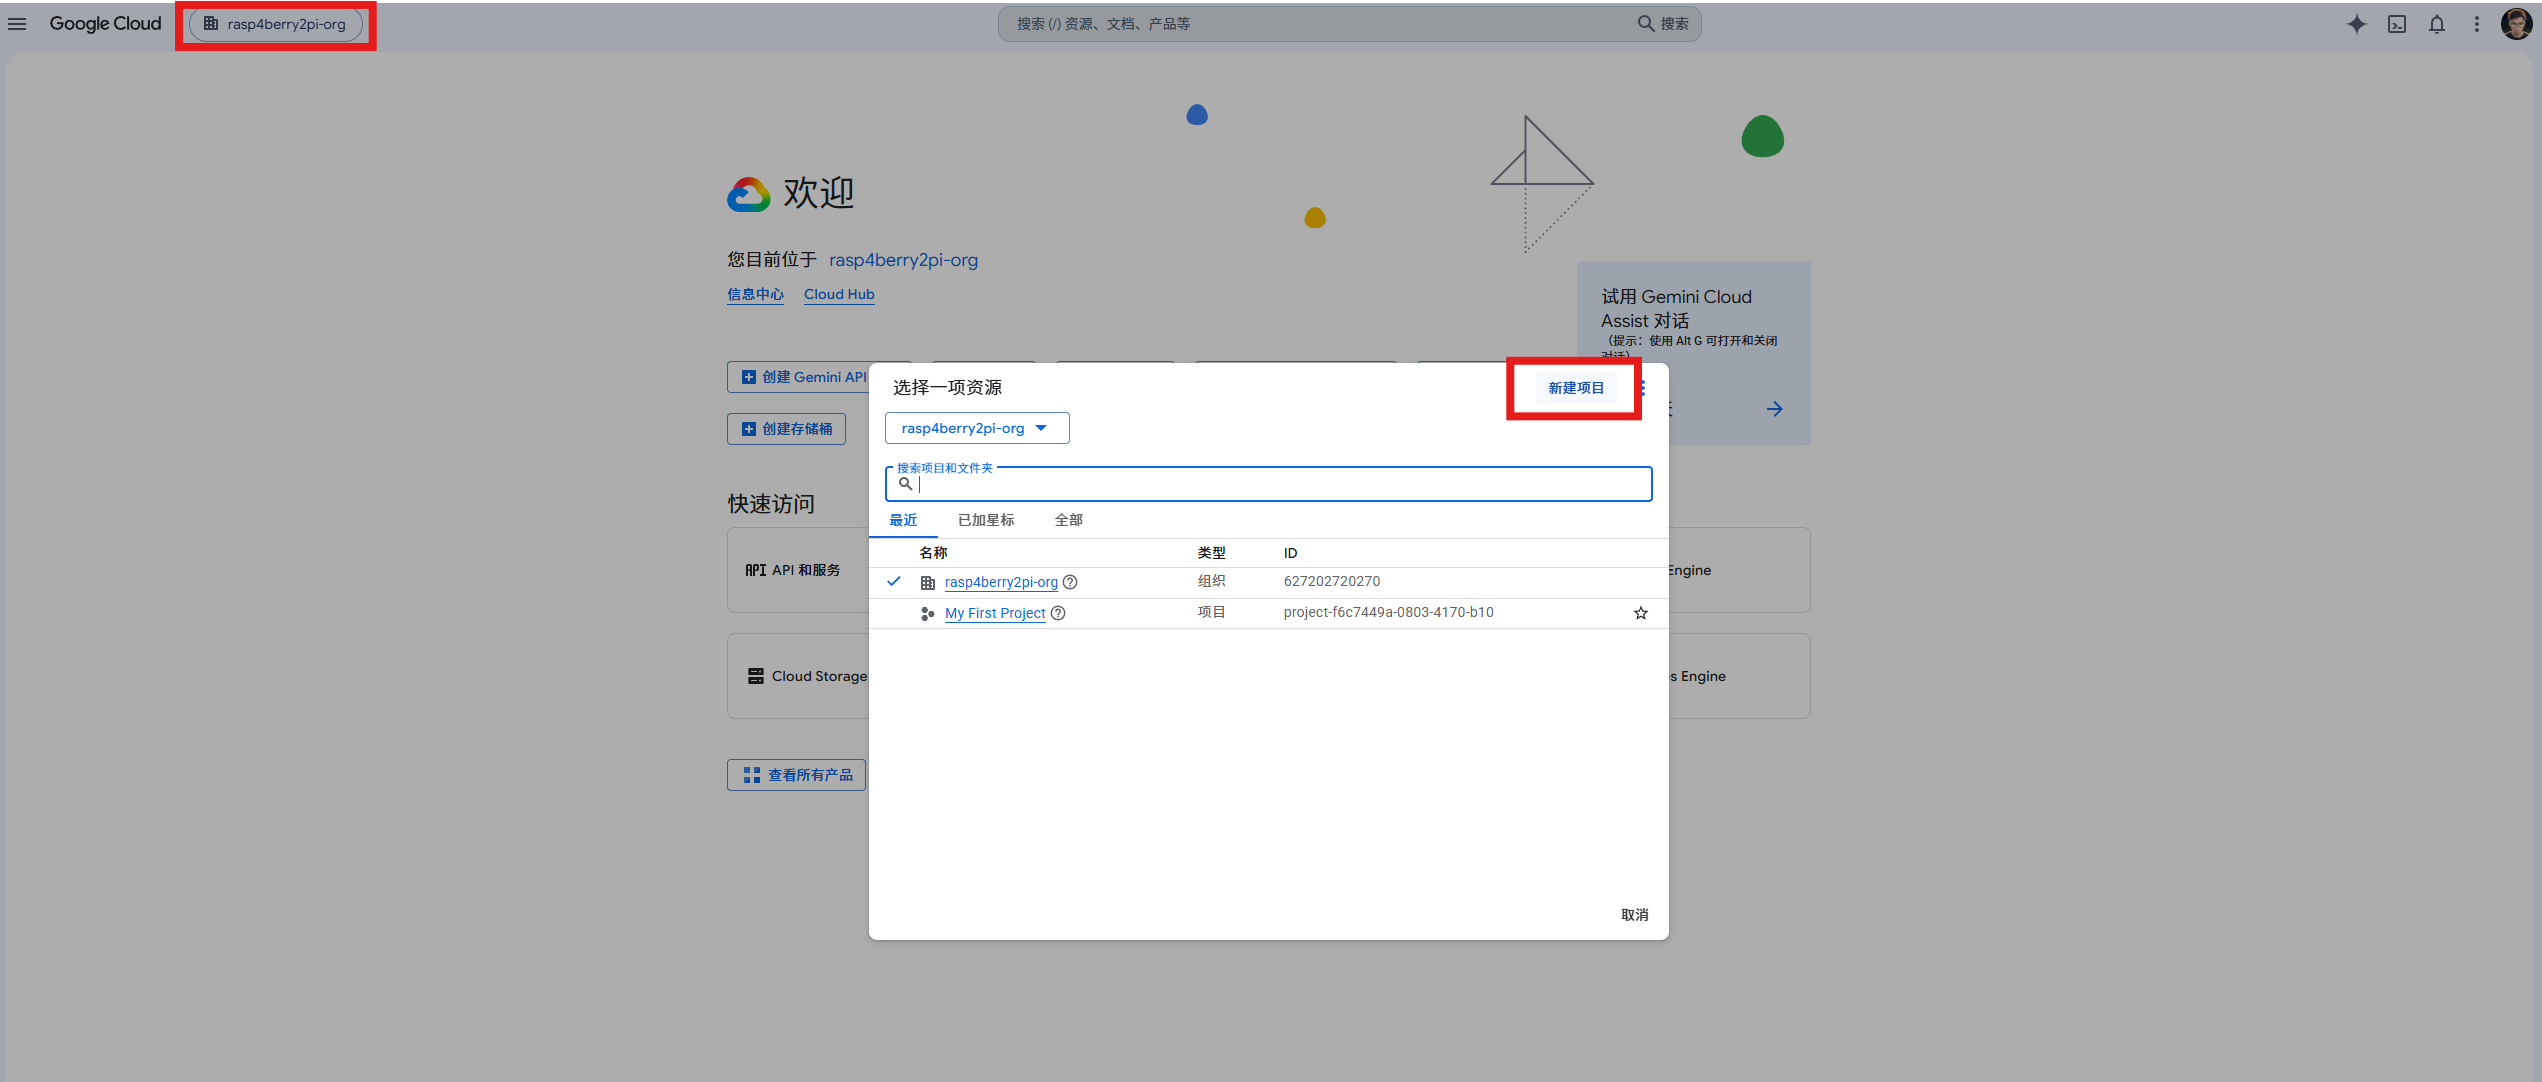
Task: Open the hamburger navigation menu
Action: coord(17,24)
